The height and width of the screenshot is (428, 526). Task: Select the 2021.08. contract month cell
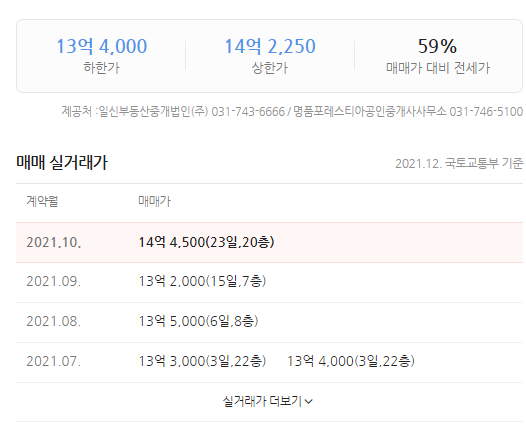[54, 321]
